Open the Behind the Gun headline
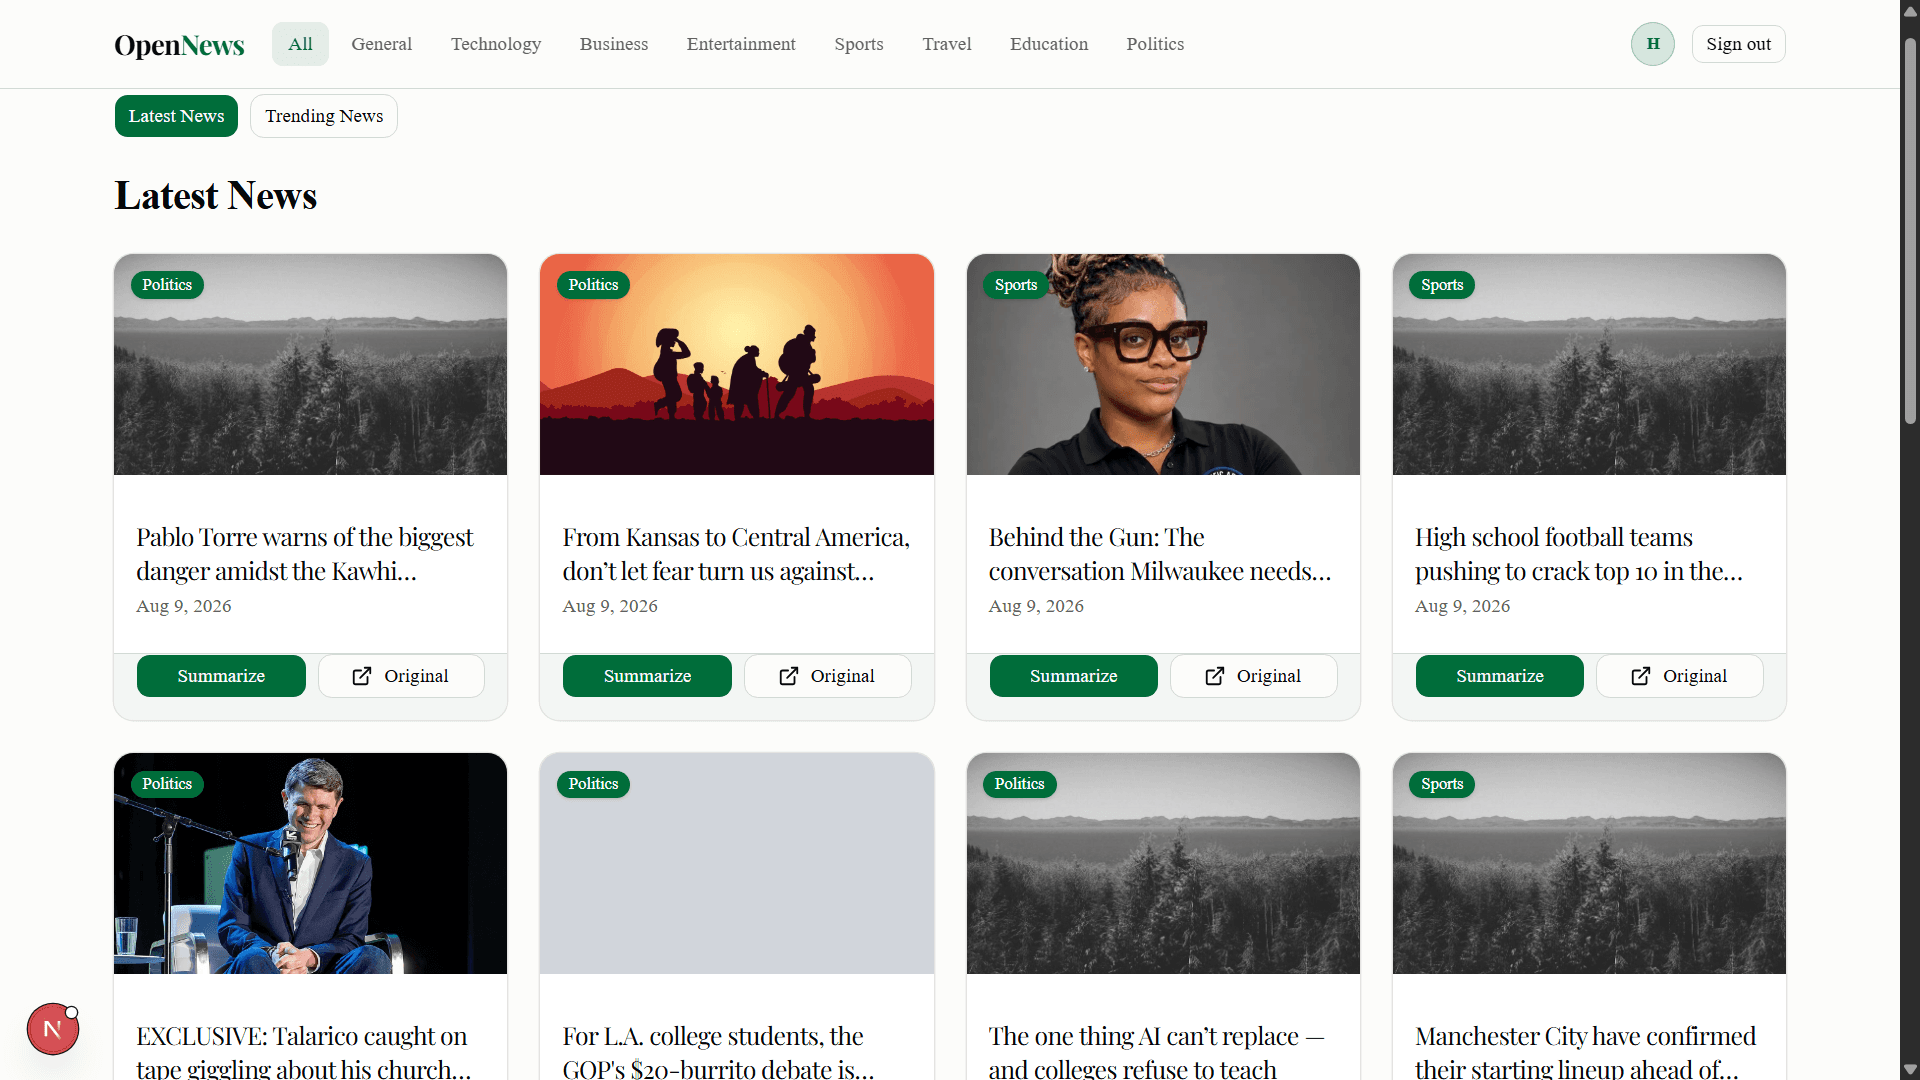 1160,554
